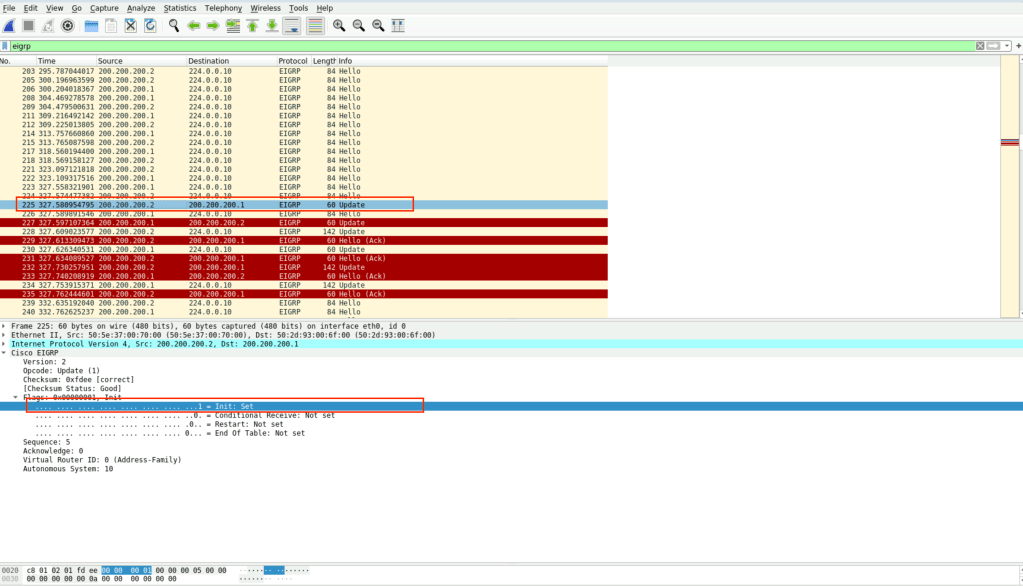Toggle auto-scroll during live capture
Image resolution: width=1023 pixels, height=586 pixels.
click(x=292, y=25)
